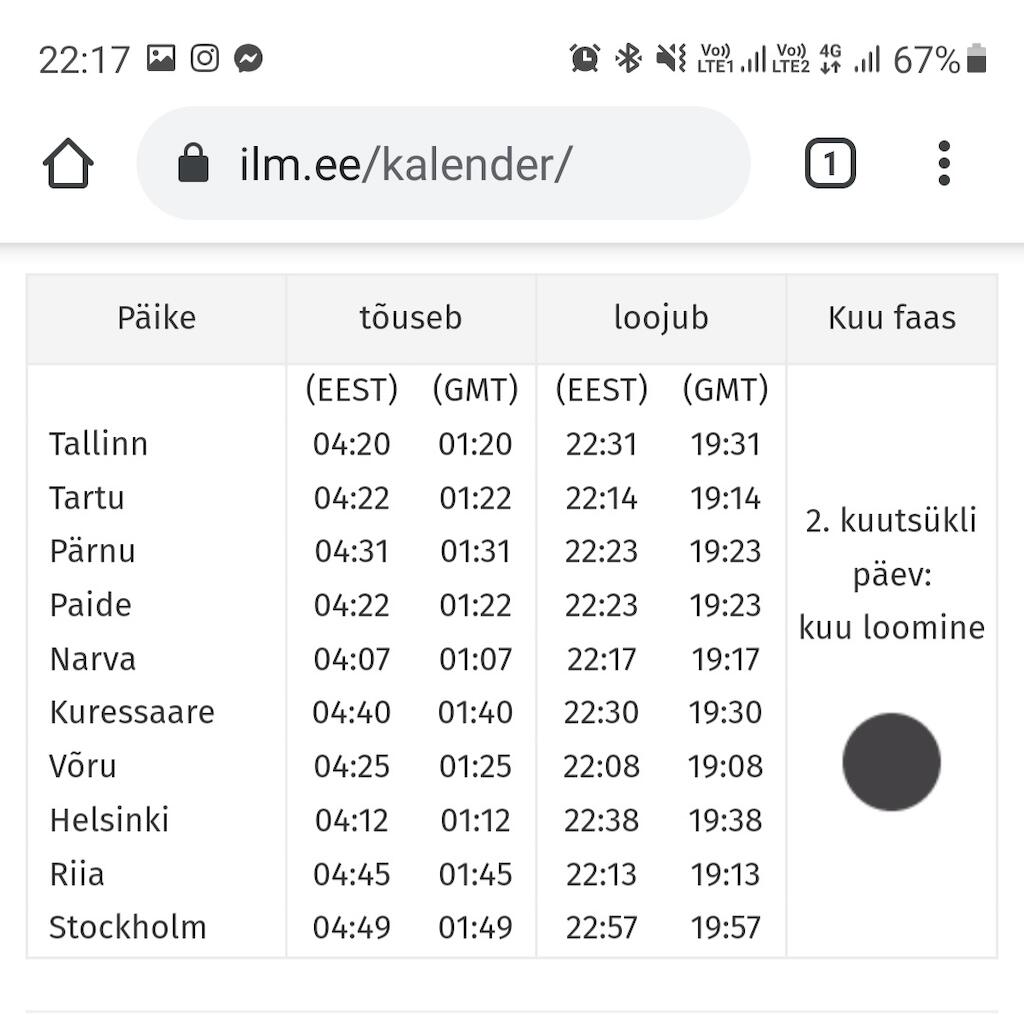The height and width of the screenshot is (1015, 1024).
Task: Open the tab switcher showing 1 tab
Action: (x=830, y=163)
